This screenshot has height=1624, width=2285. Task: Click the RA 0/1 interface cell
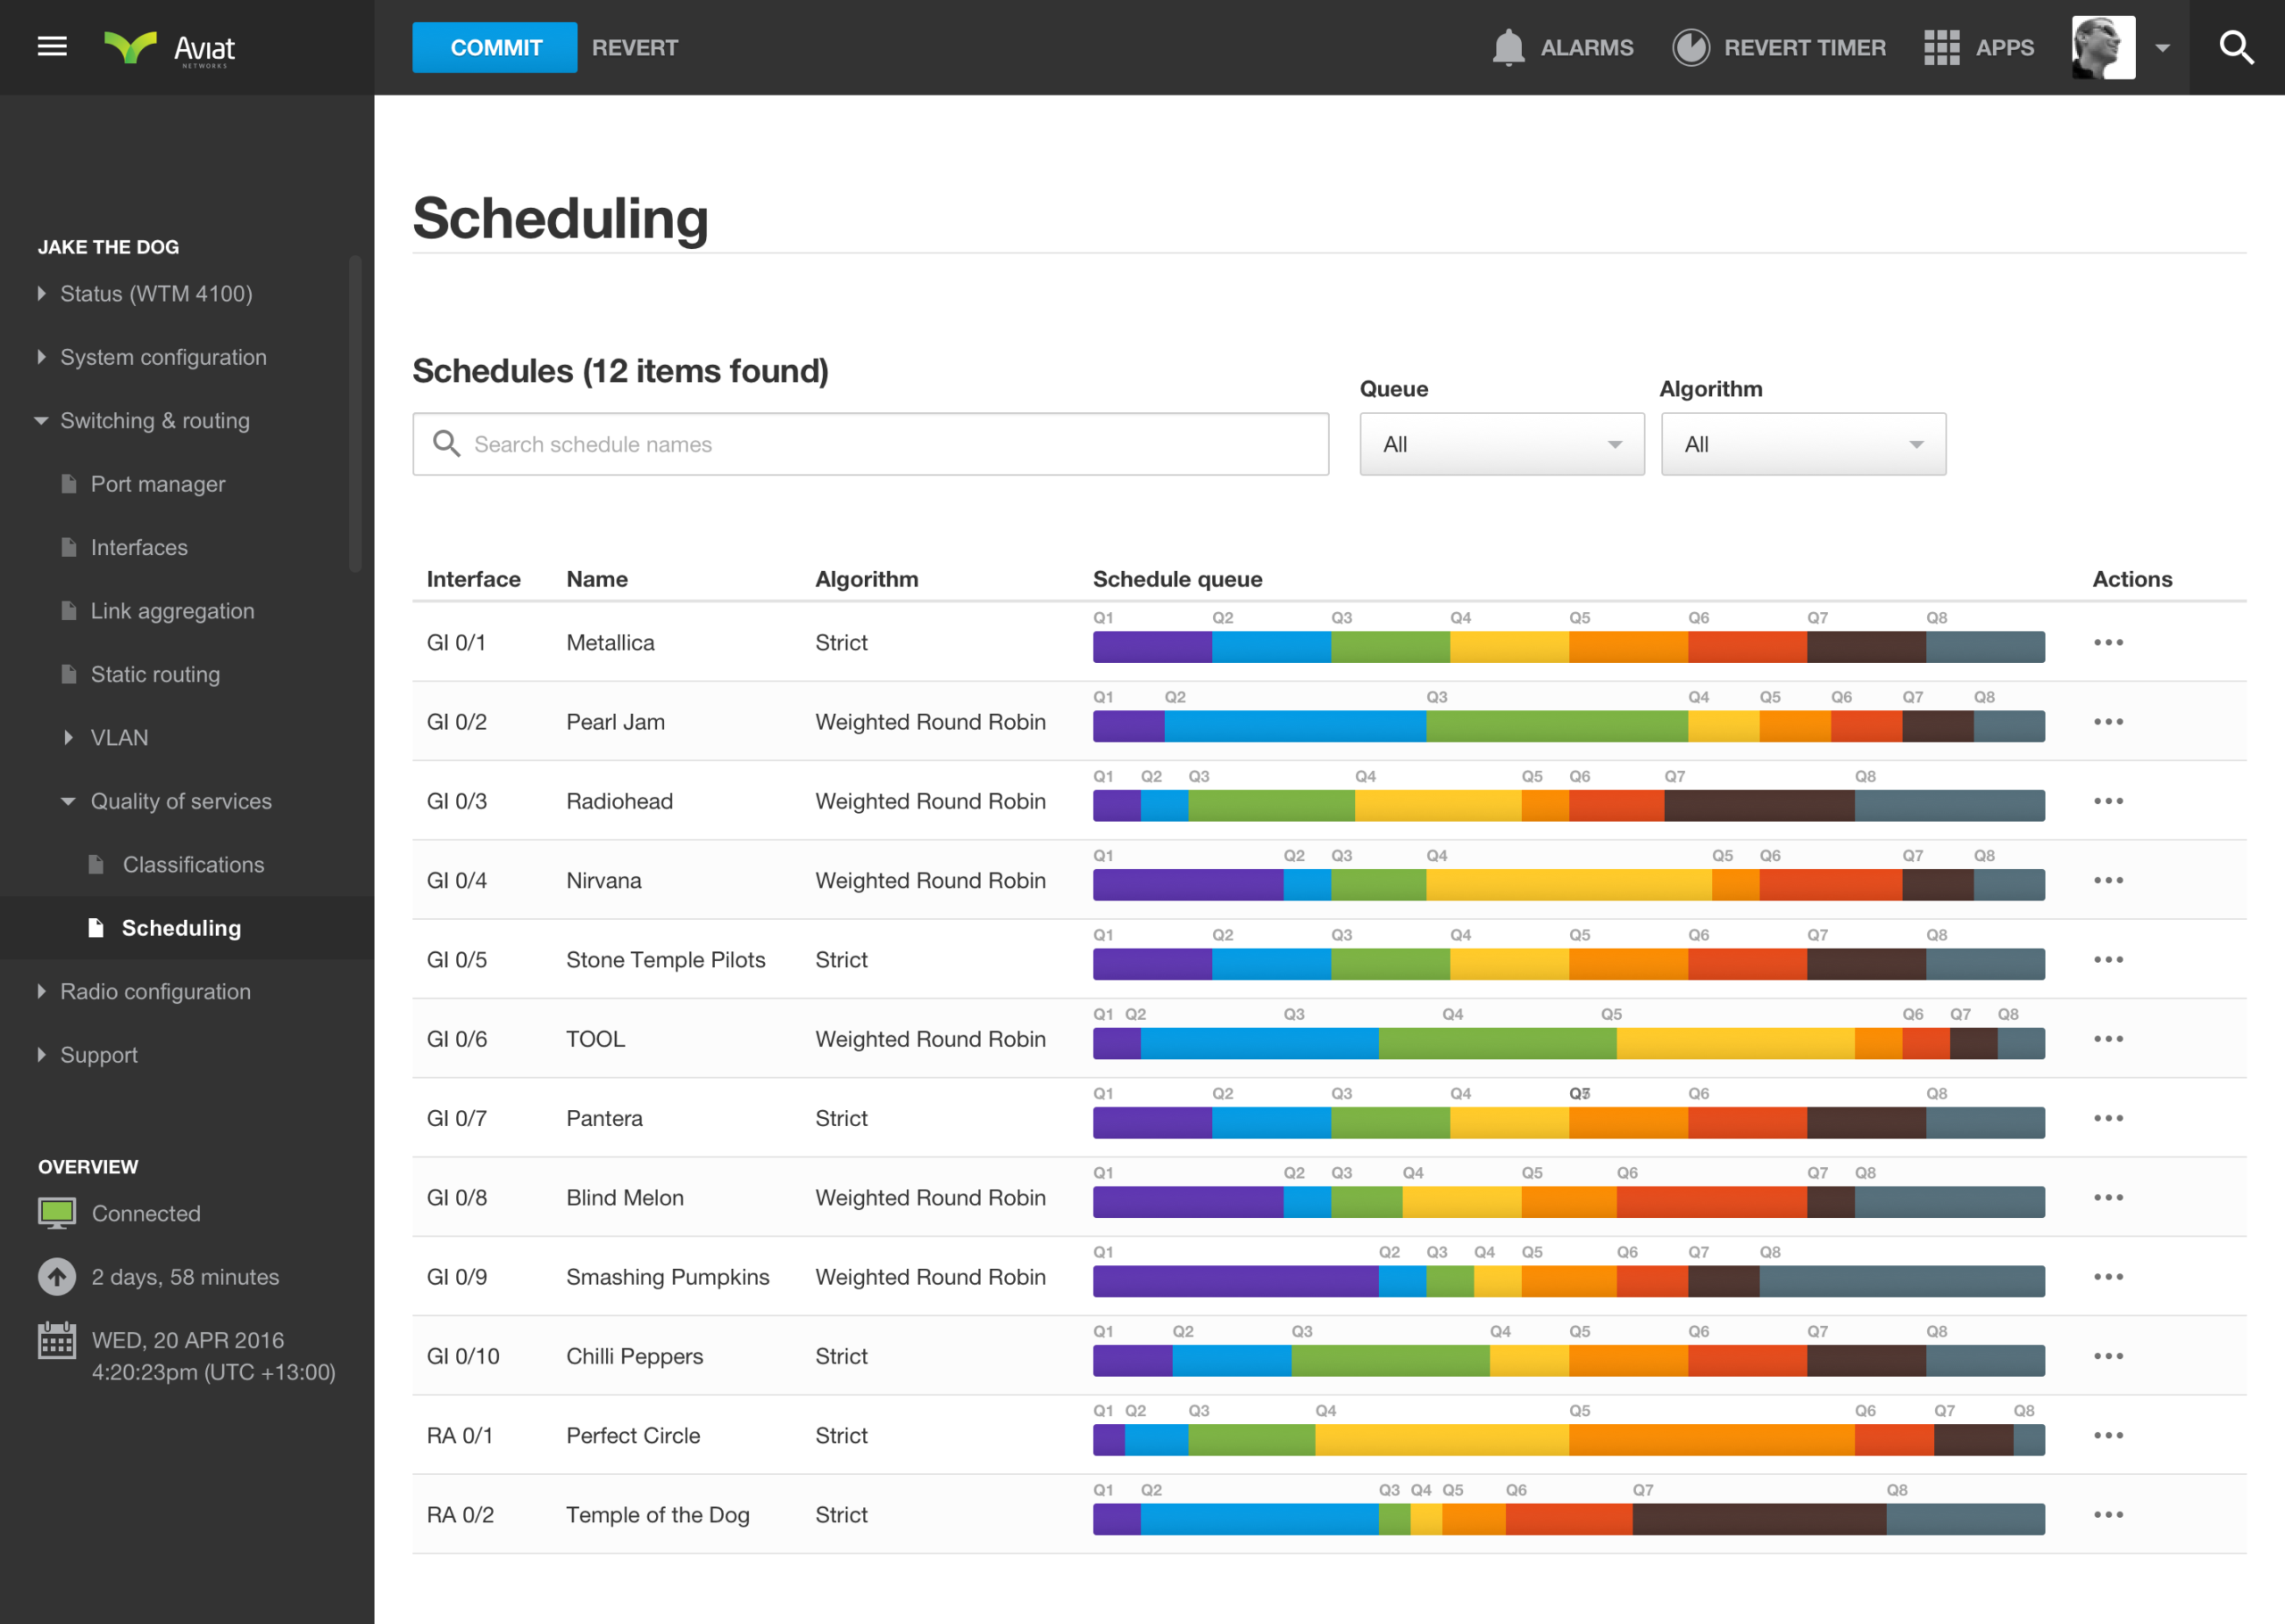coord(459,1435)
